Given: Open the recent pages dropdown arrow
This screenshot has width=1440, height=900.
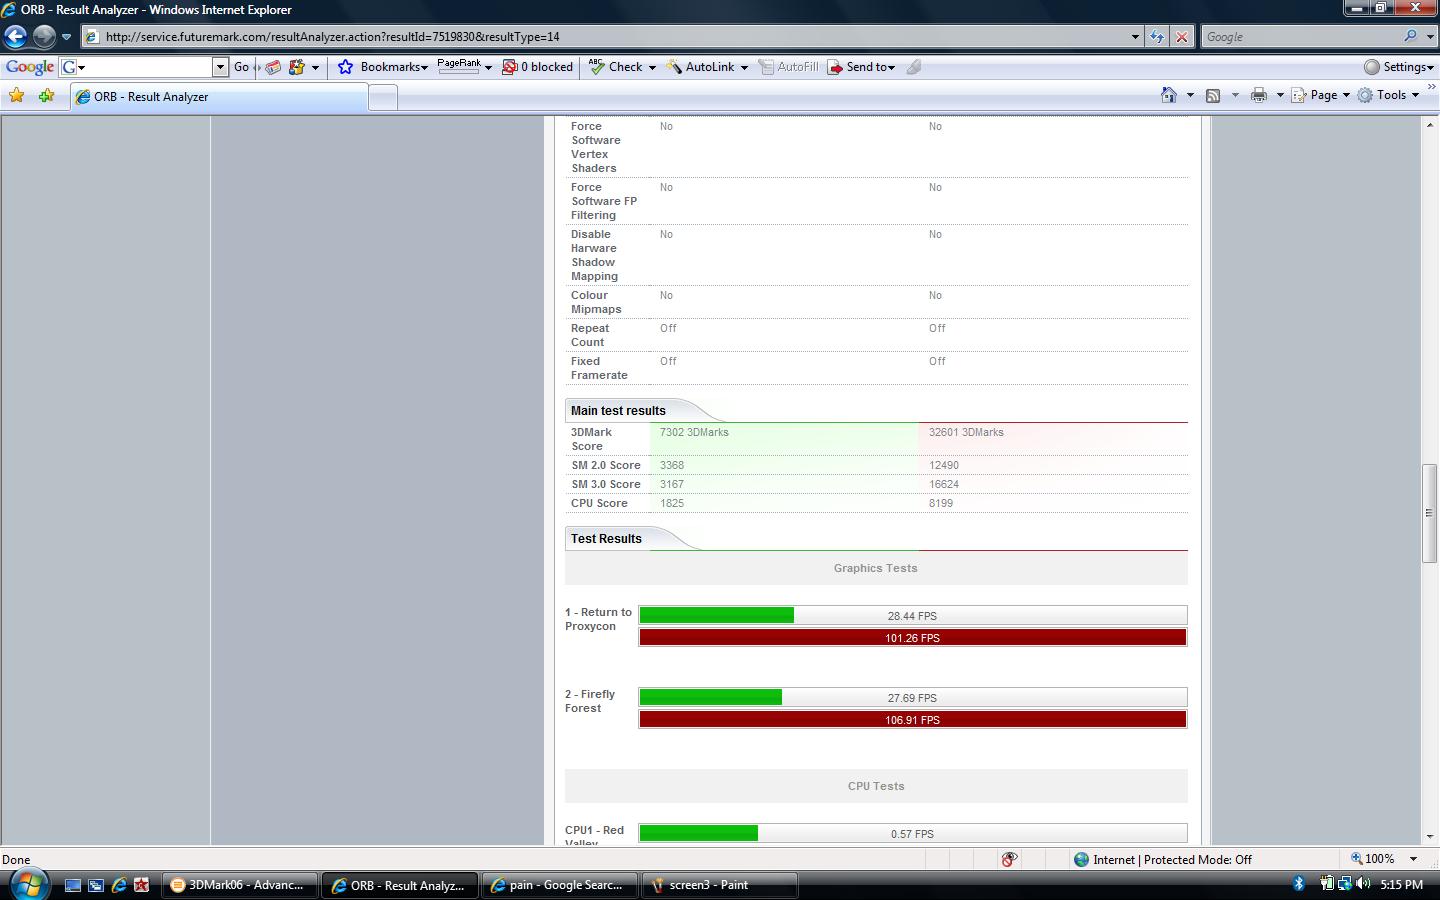Looking at the screenshot, I should (x=66, y=37).
